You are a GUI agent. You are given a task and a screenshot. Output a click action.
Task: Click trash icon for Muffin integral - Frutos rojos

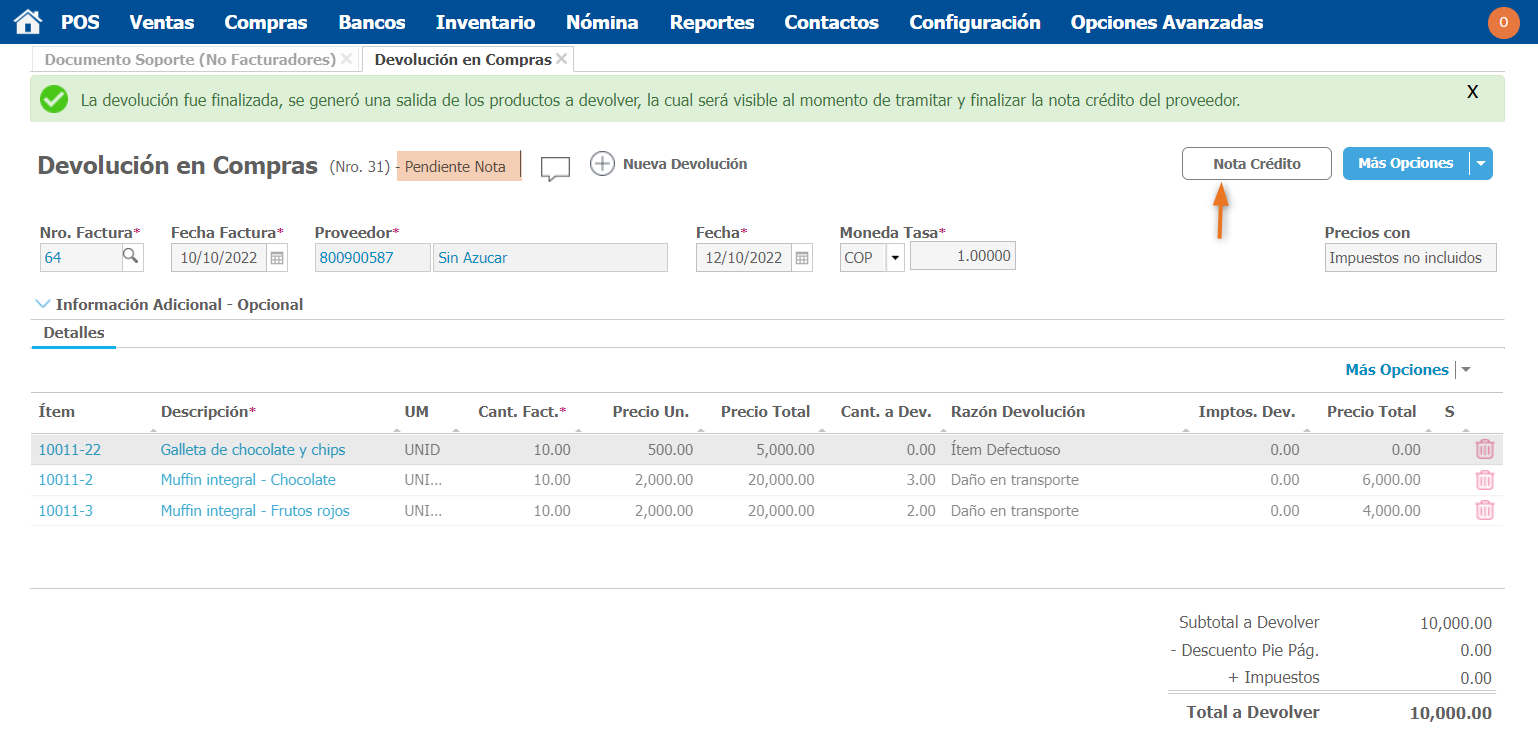[1484, 511]
